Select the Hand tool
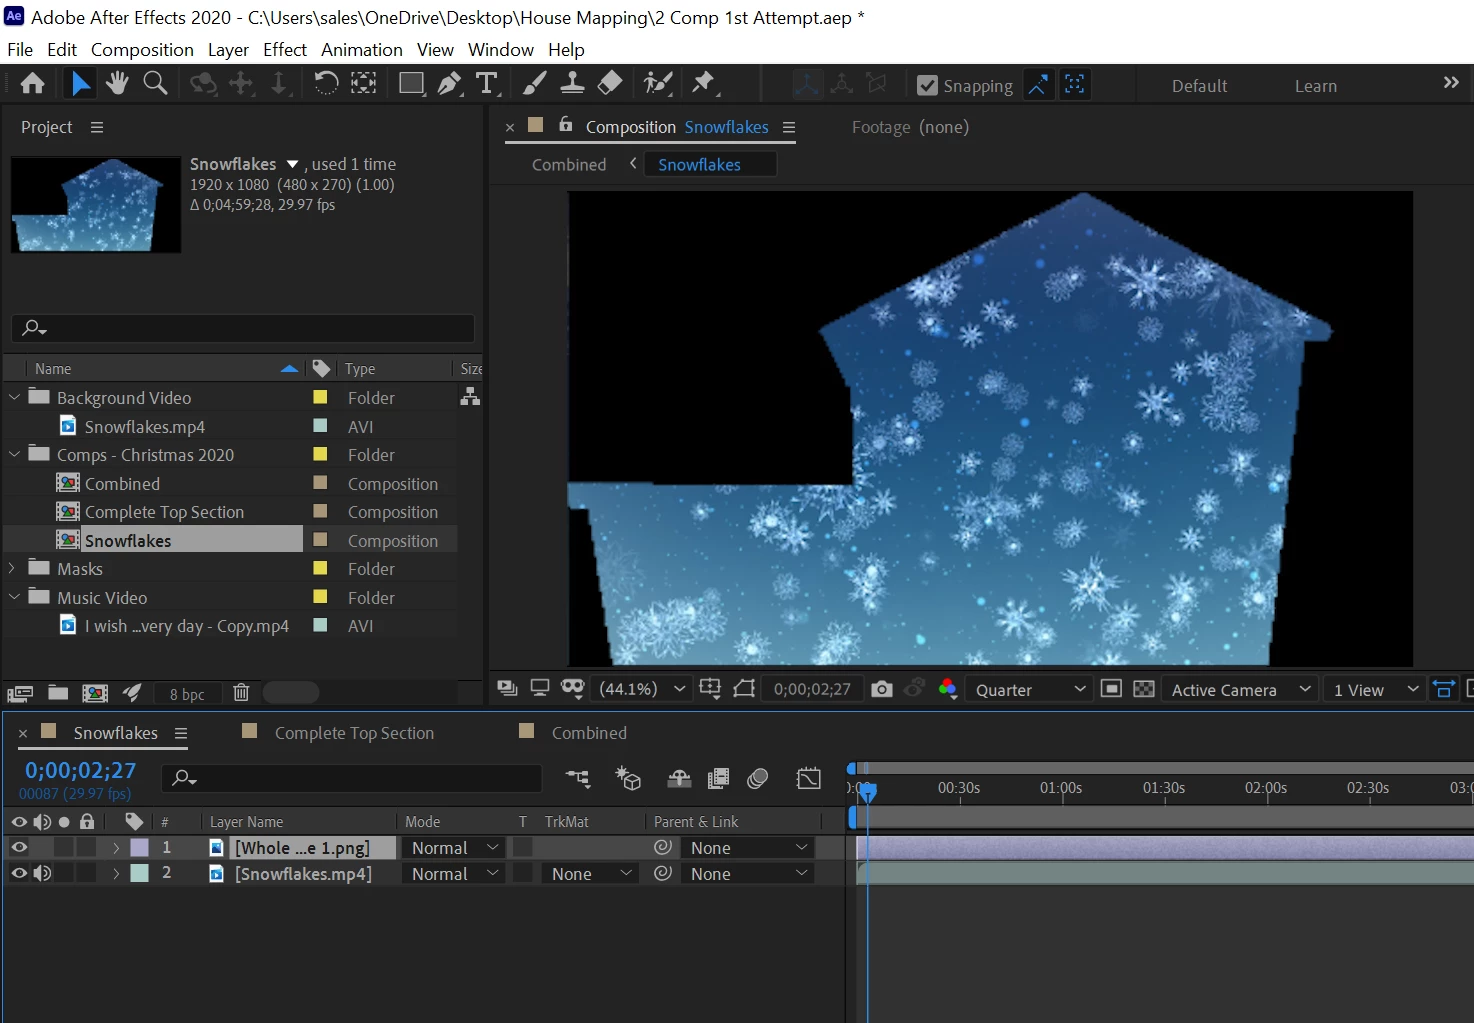The height and width of the screenshot is (1023, 1474). tap(117, 84)
